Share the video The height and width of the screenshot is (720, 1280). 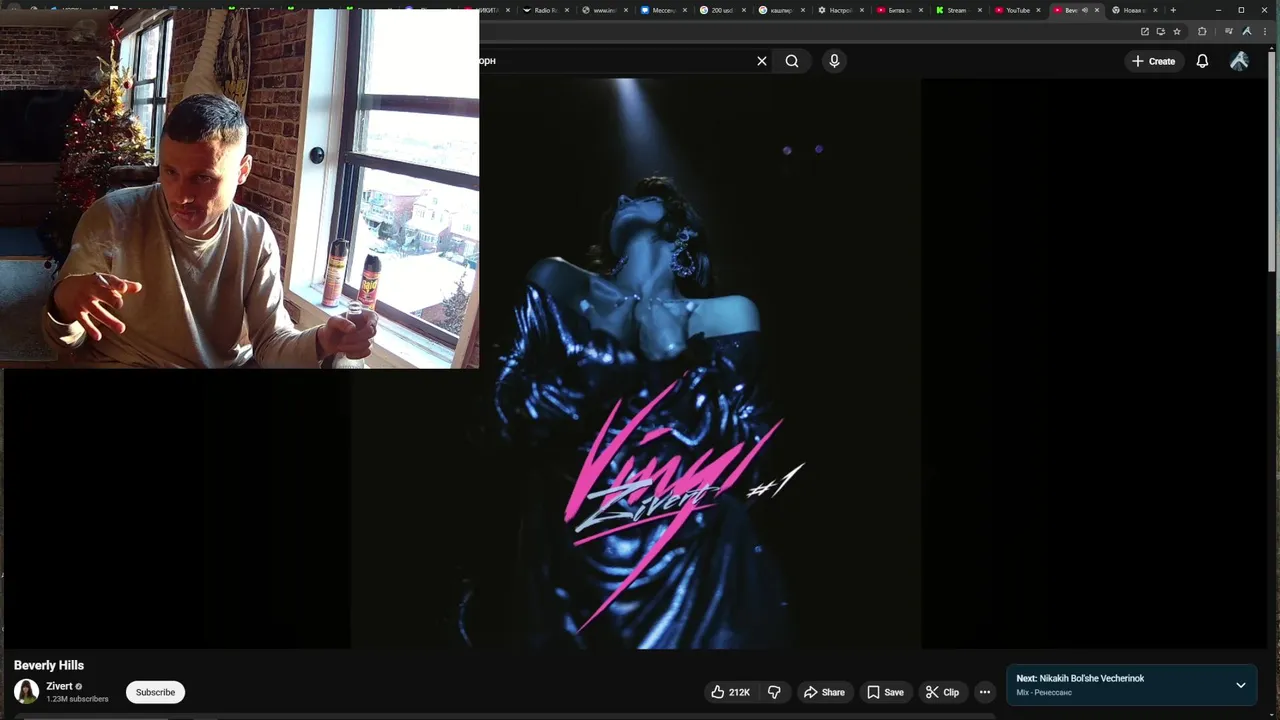[824, 692]
